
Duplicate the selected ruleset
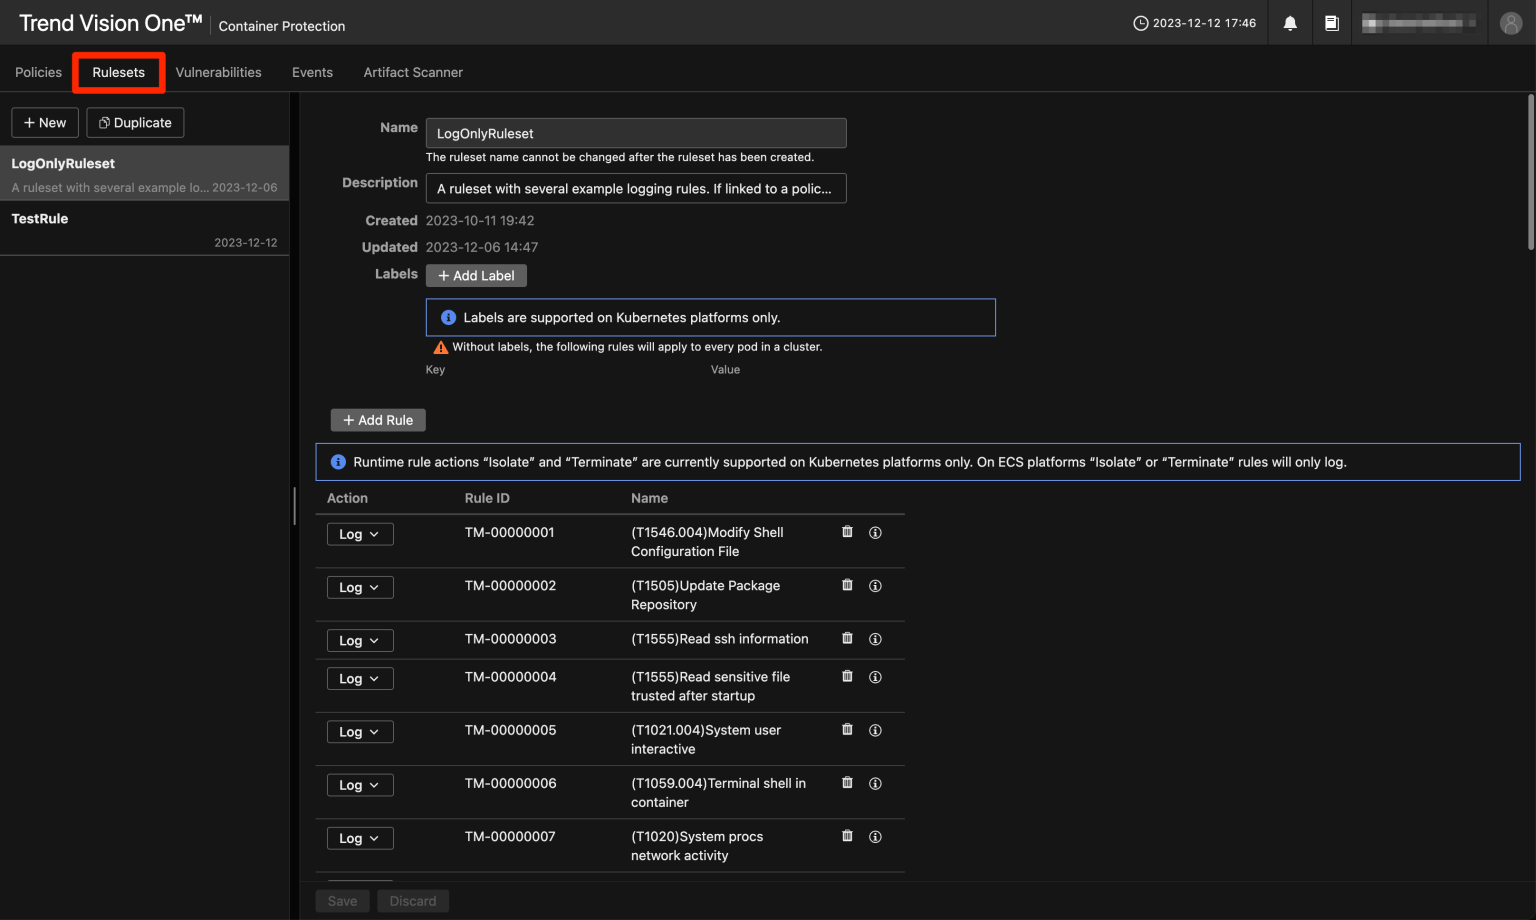click(x=135, y=122)
